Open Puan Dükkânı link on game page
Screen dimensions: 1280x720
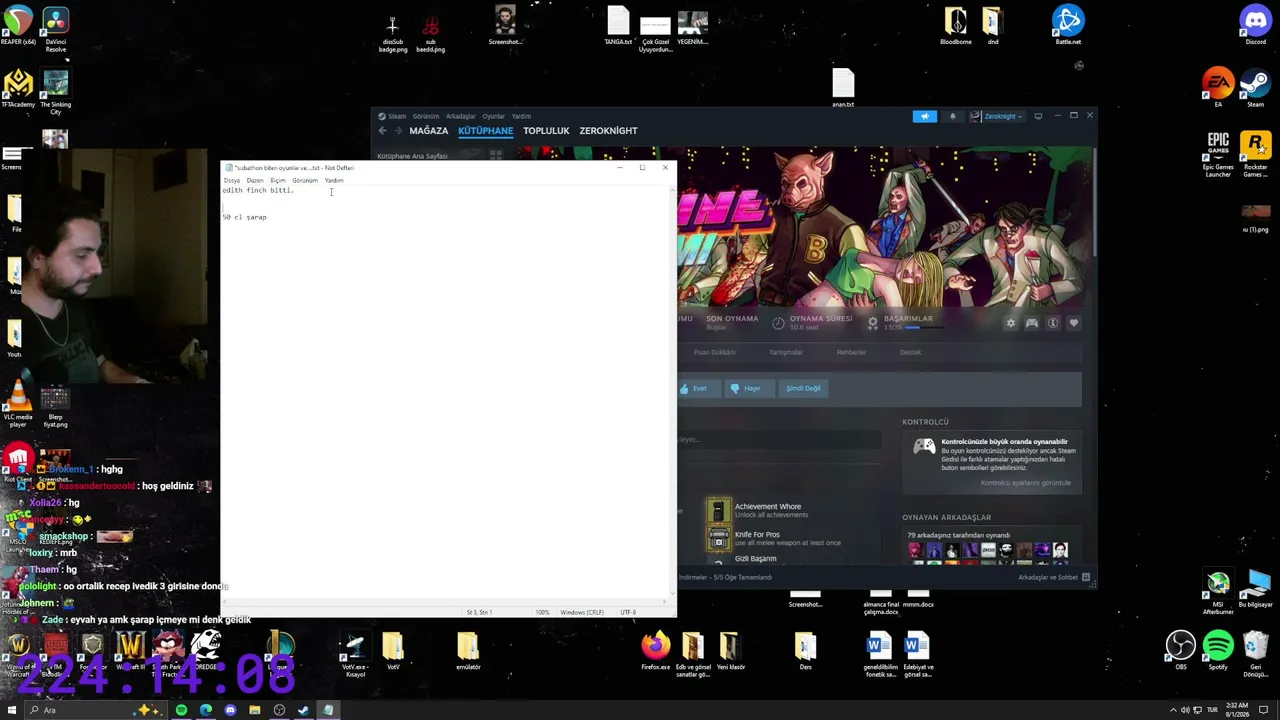[715, 352]
